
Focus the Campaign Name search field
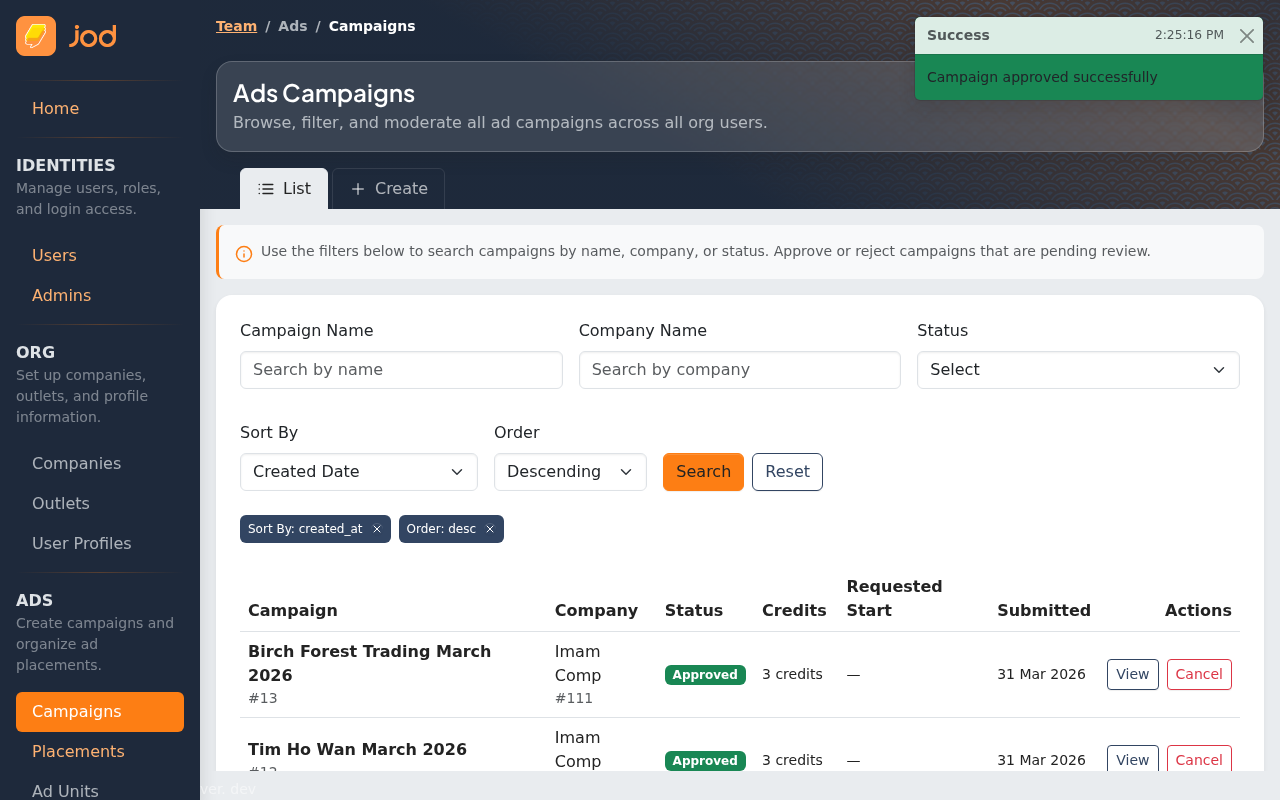click(401, 370)
